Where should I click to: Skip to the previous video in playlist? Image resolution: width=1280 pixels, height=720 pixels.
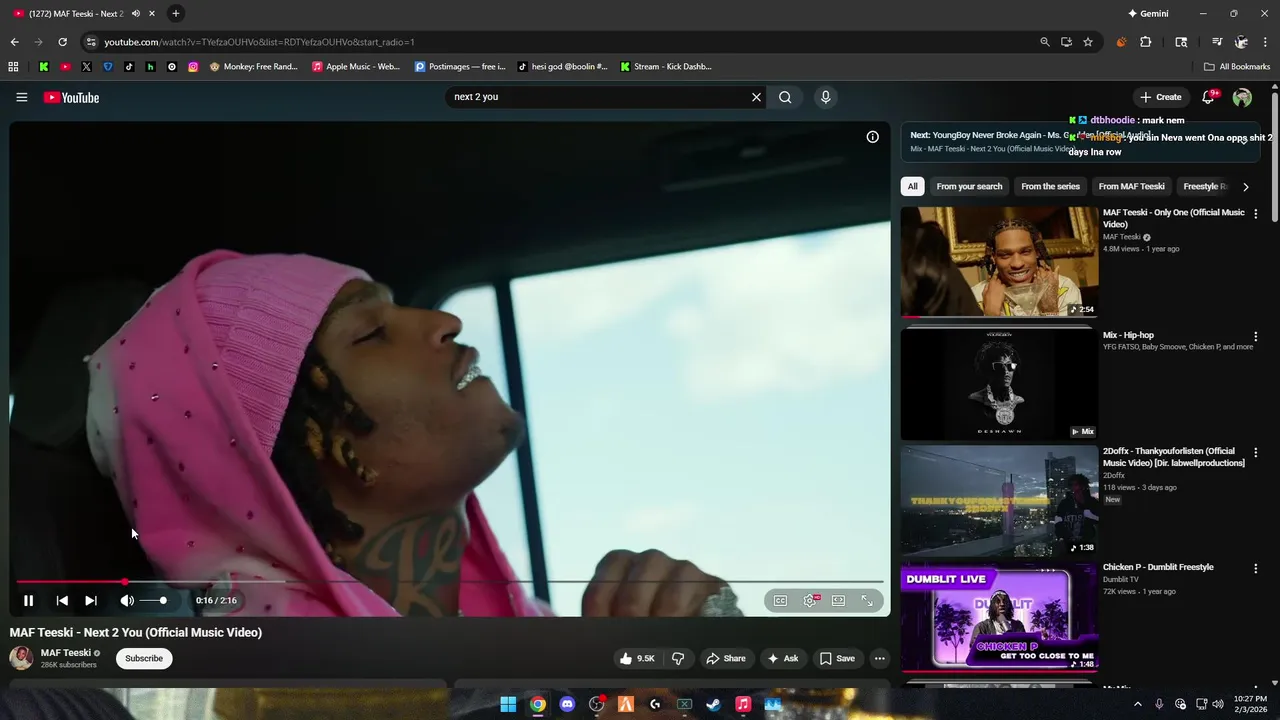point(62,600)
